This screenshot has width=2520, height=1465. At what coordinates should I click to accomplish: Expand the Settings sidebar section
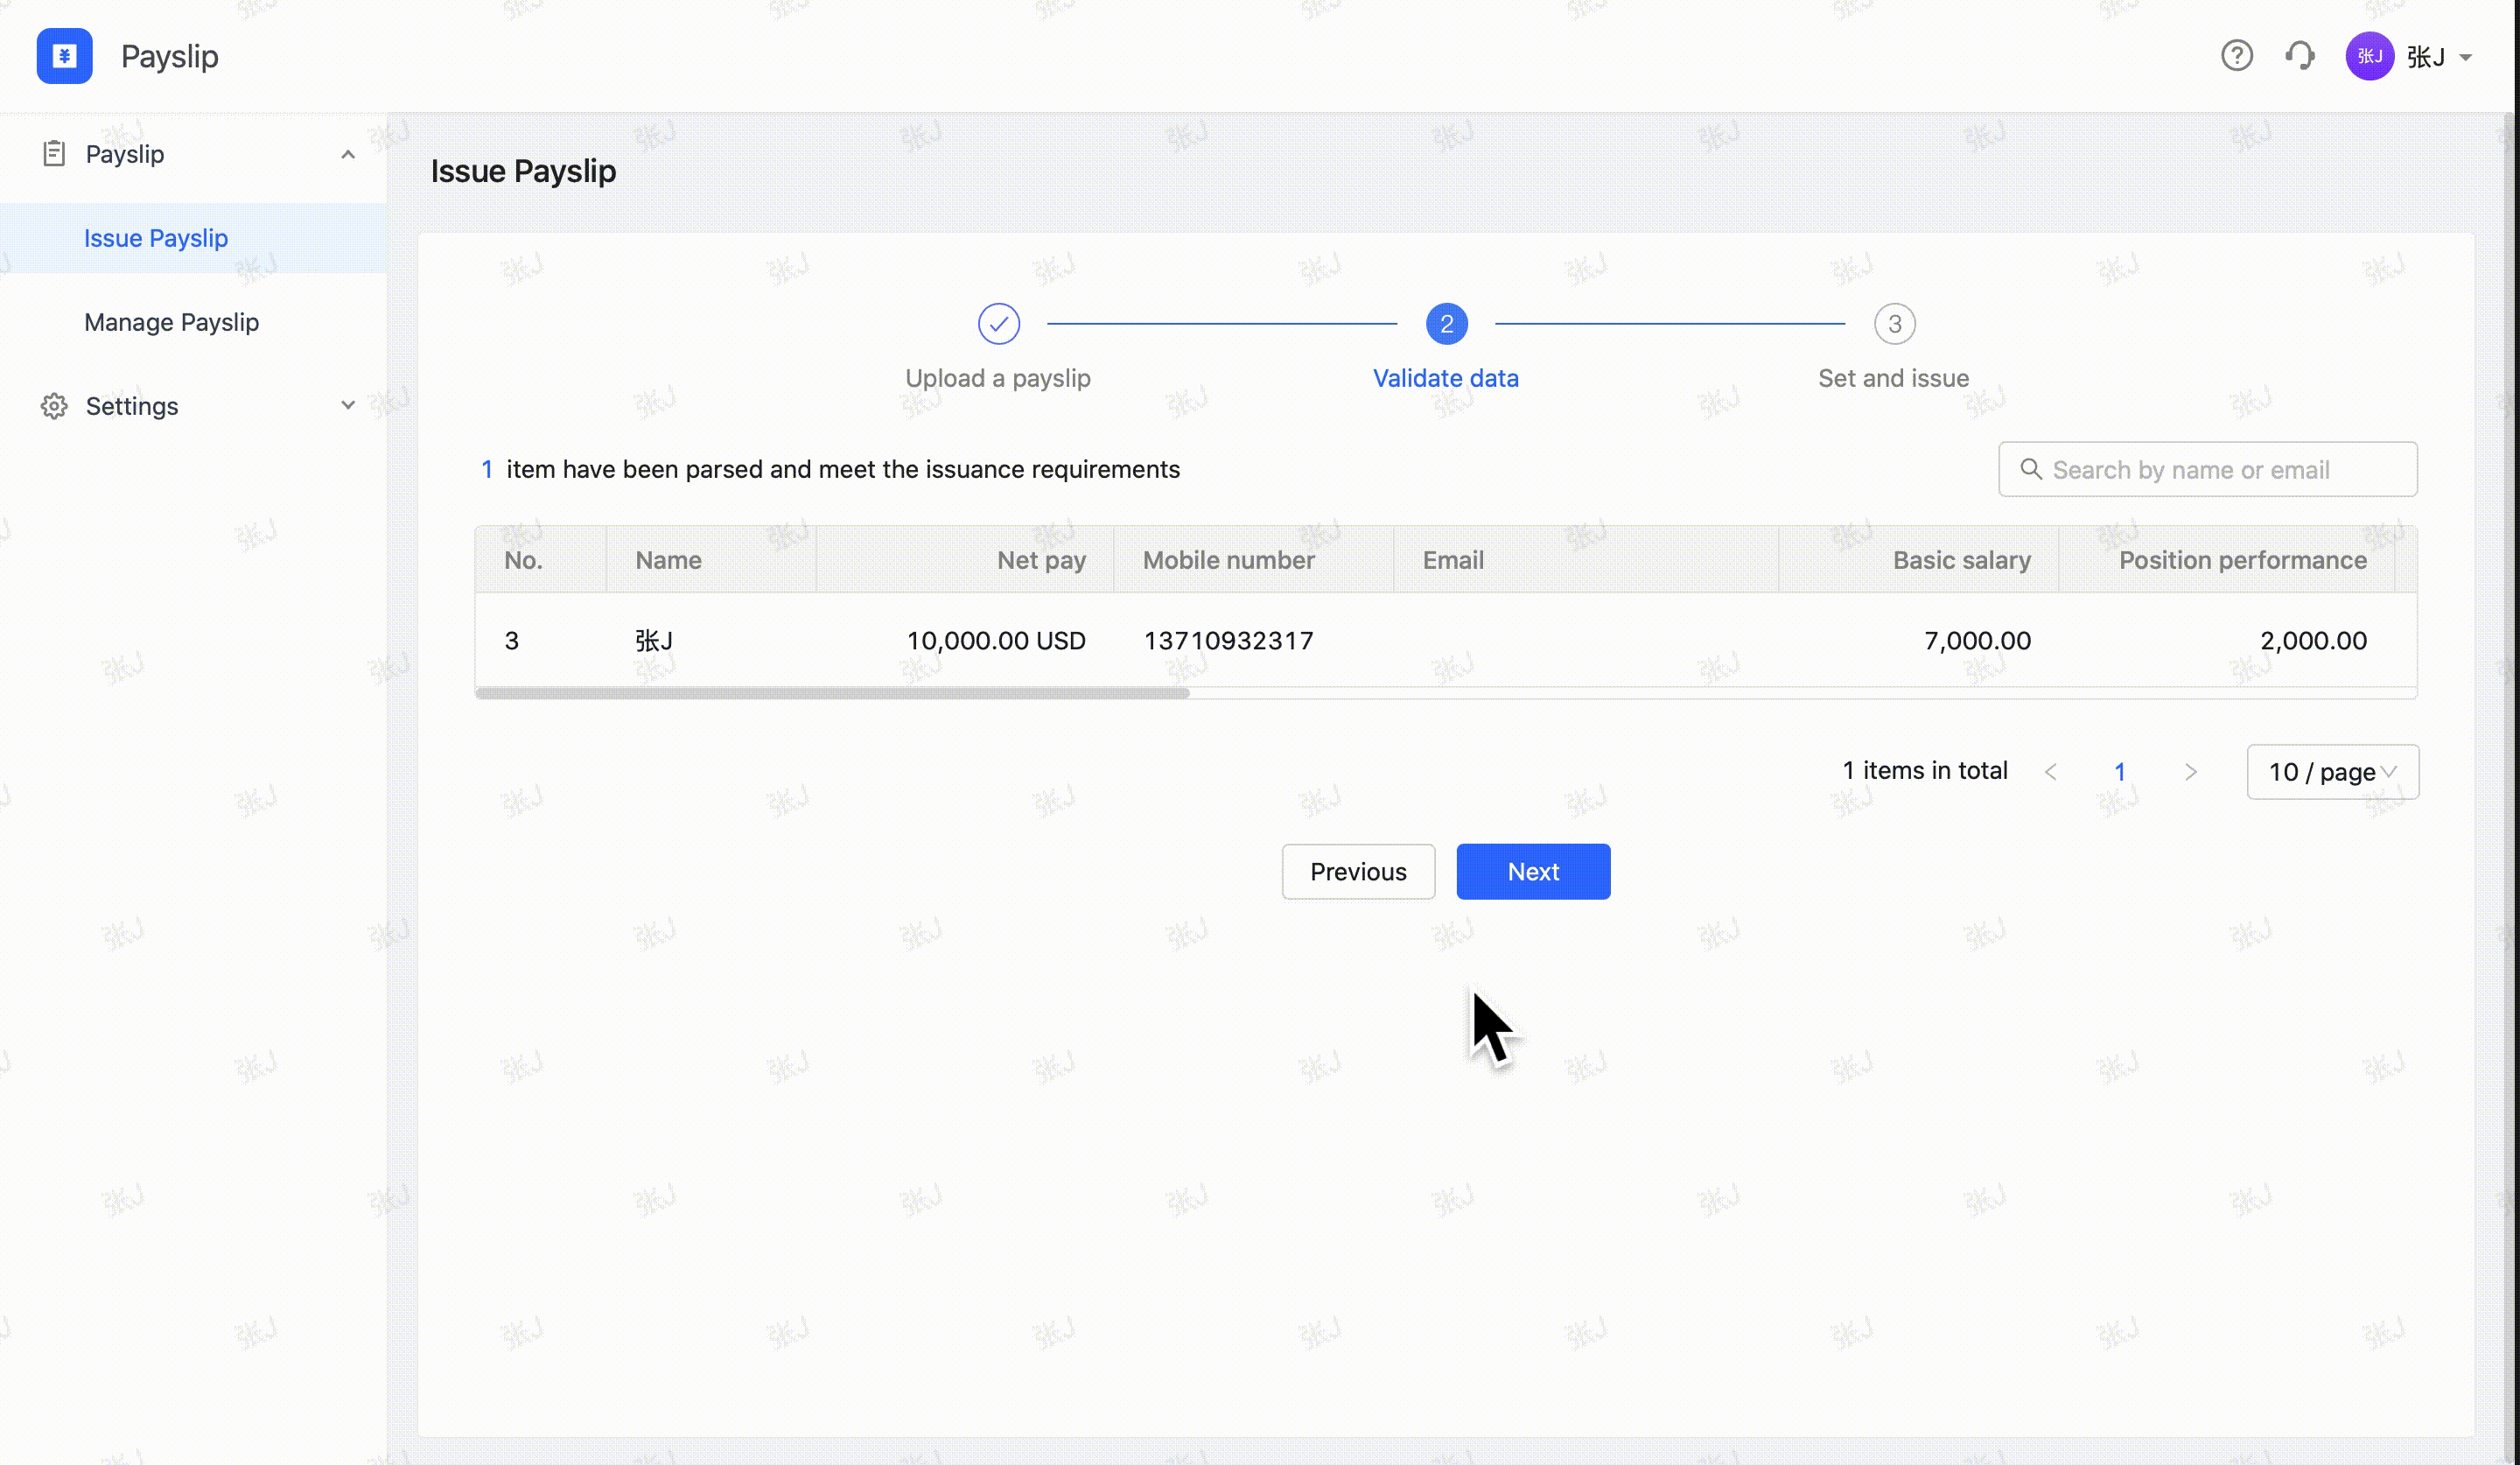(347, 406)
